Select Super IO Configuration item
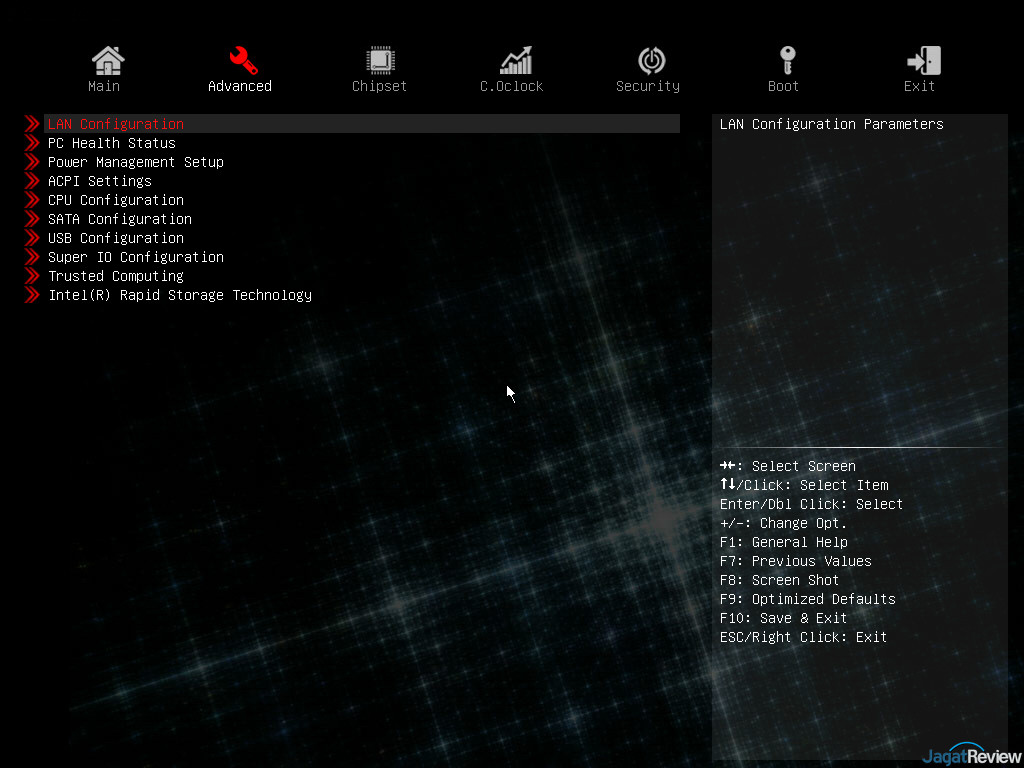 pos(135,257)
